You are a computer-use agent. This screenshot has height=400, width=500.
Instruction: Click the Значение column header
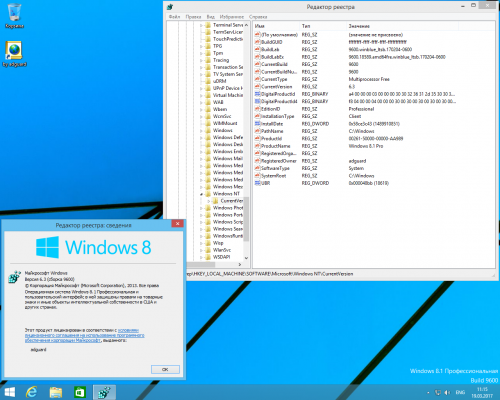[359, 26]
